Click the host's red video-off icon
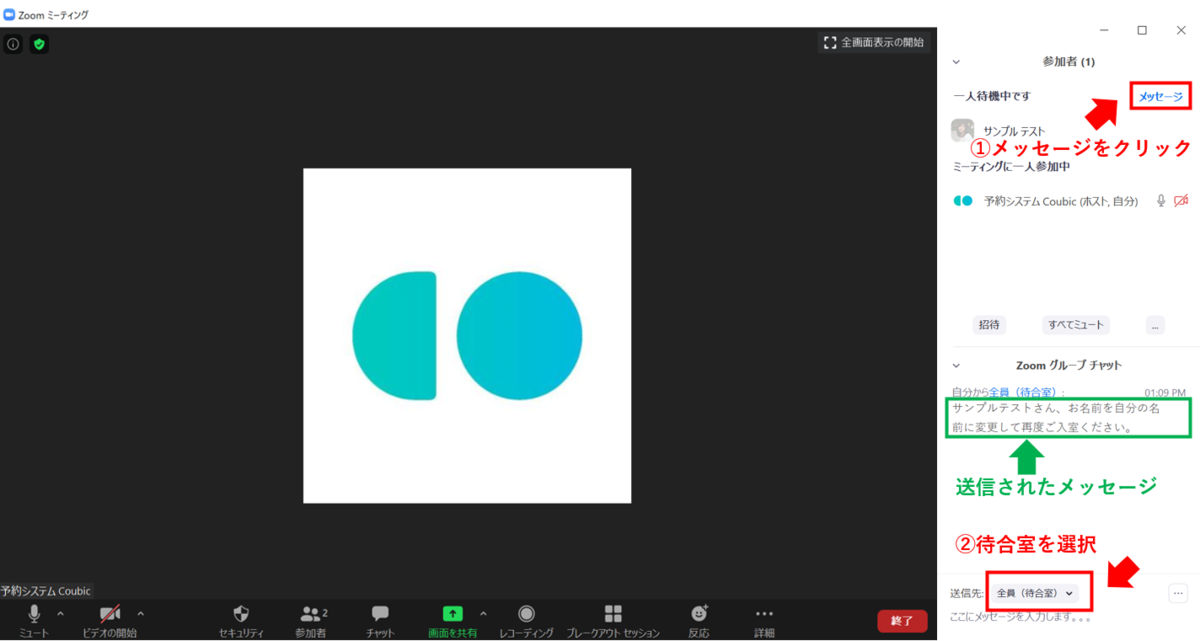Screen dimensions: 1200x641 1181,201
